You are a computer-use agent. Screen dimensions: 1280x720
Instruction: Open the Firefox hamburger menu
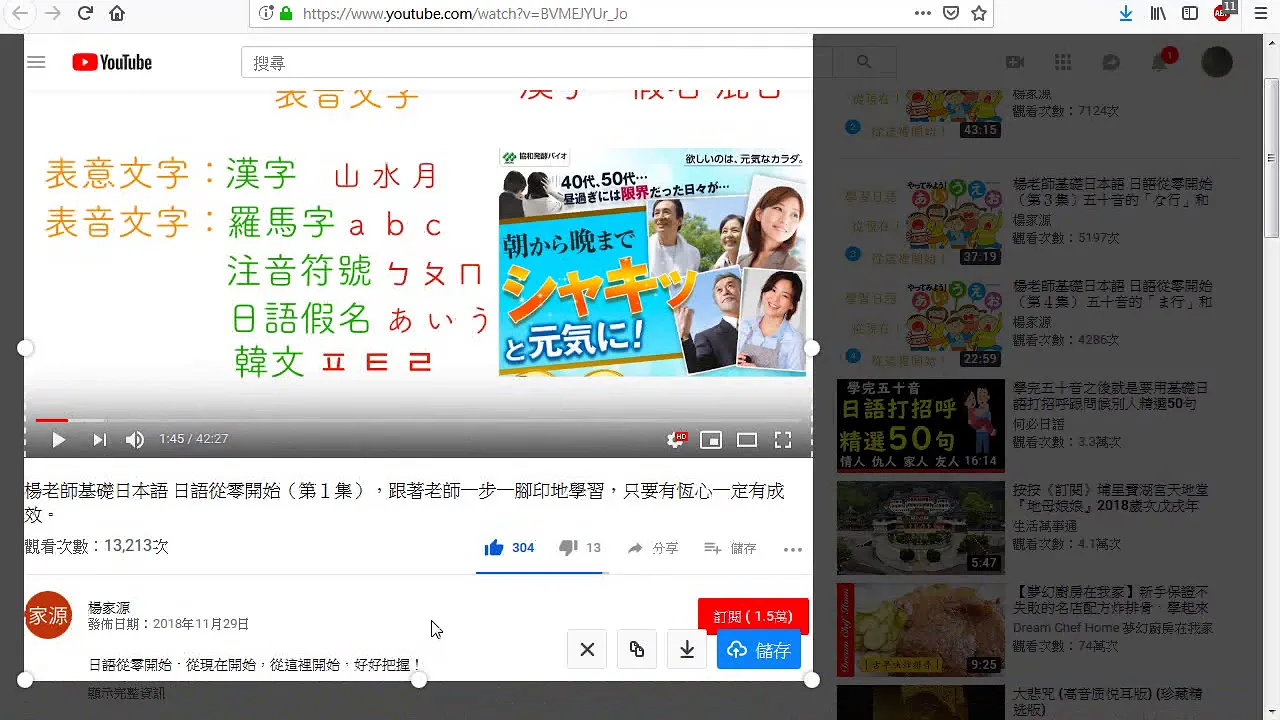[x=1260, y=13]
